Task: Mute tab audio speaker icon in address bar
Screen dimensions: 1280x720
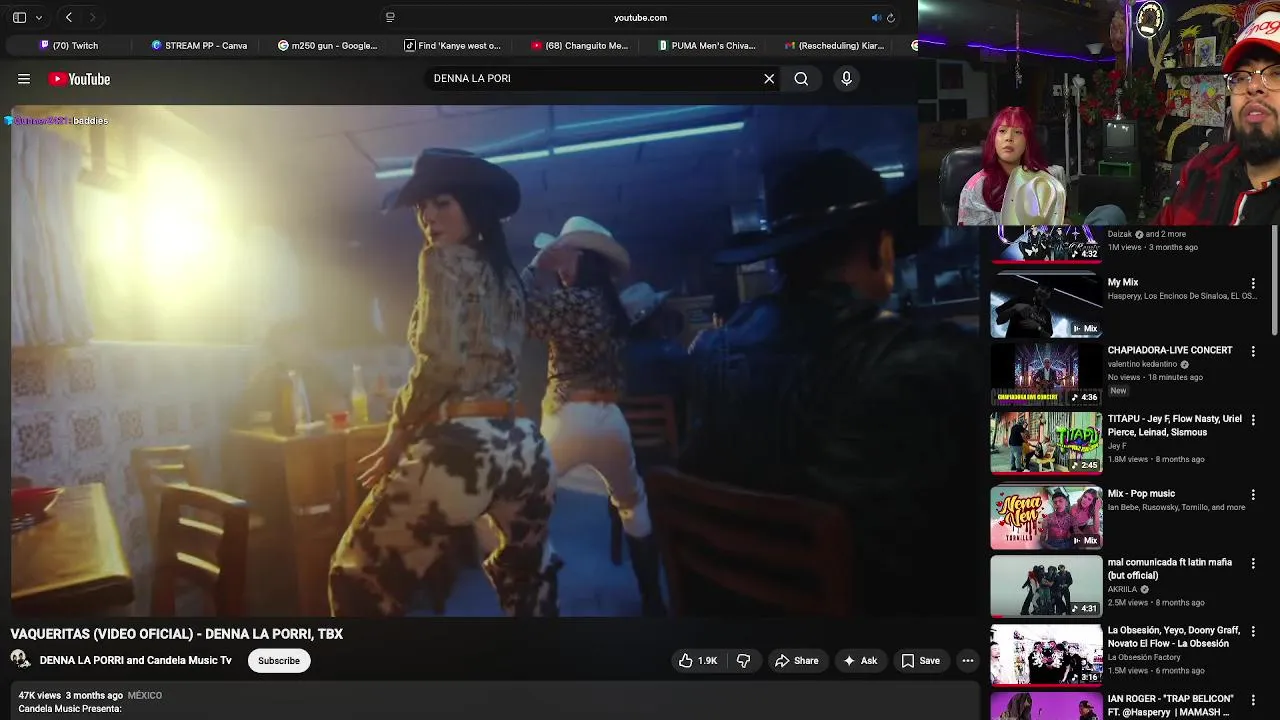Action: click(876, 18)
